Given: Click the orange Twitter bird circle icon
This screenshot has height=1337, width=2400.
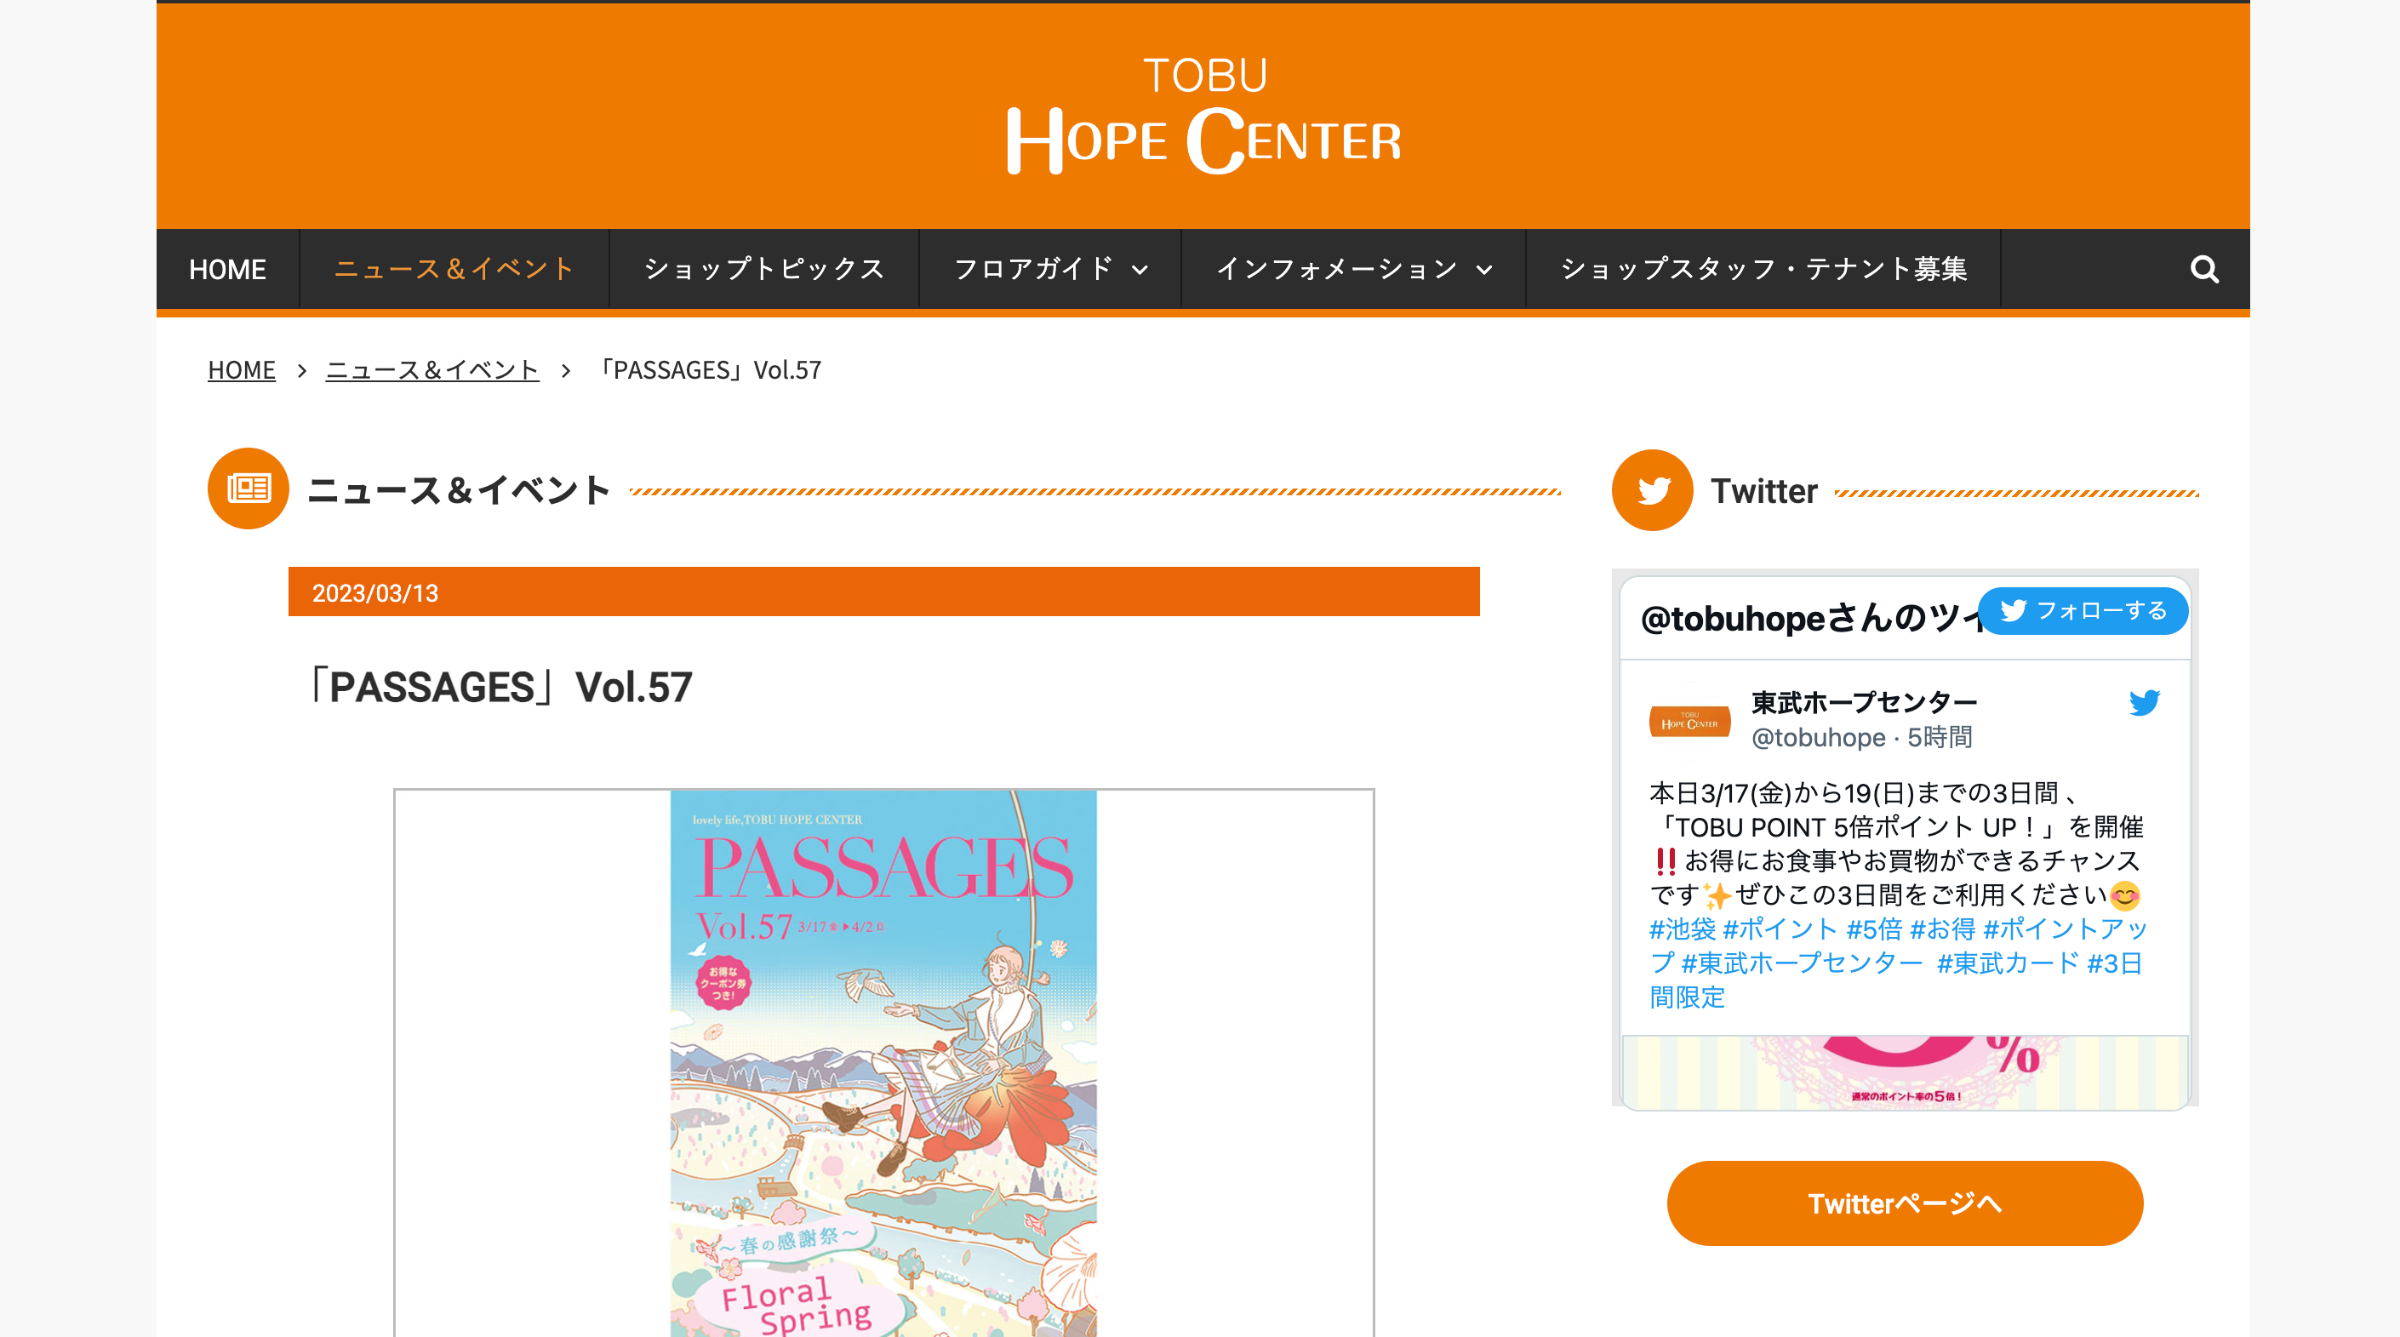Looking at the screenshot, I should pos(1652,490).
